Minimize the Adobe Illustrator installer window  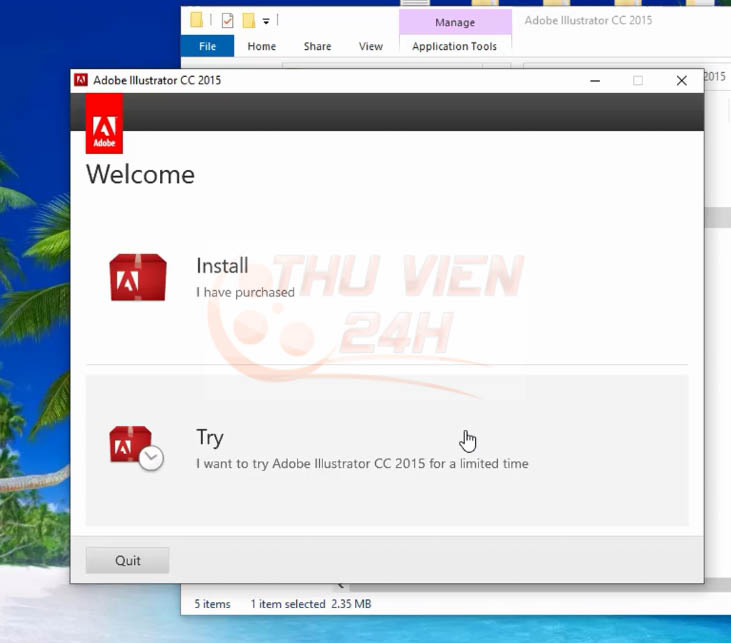[595, 81]
